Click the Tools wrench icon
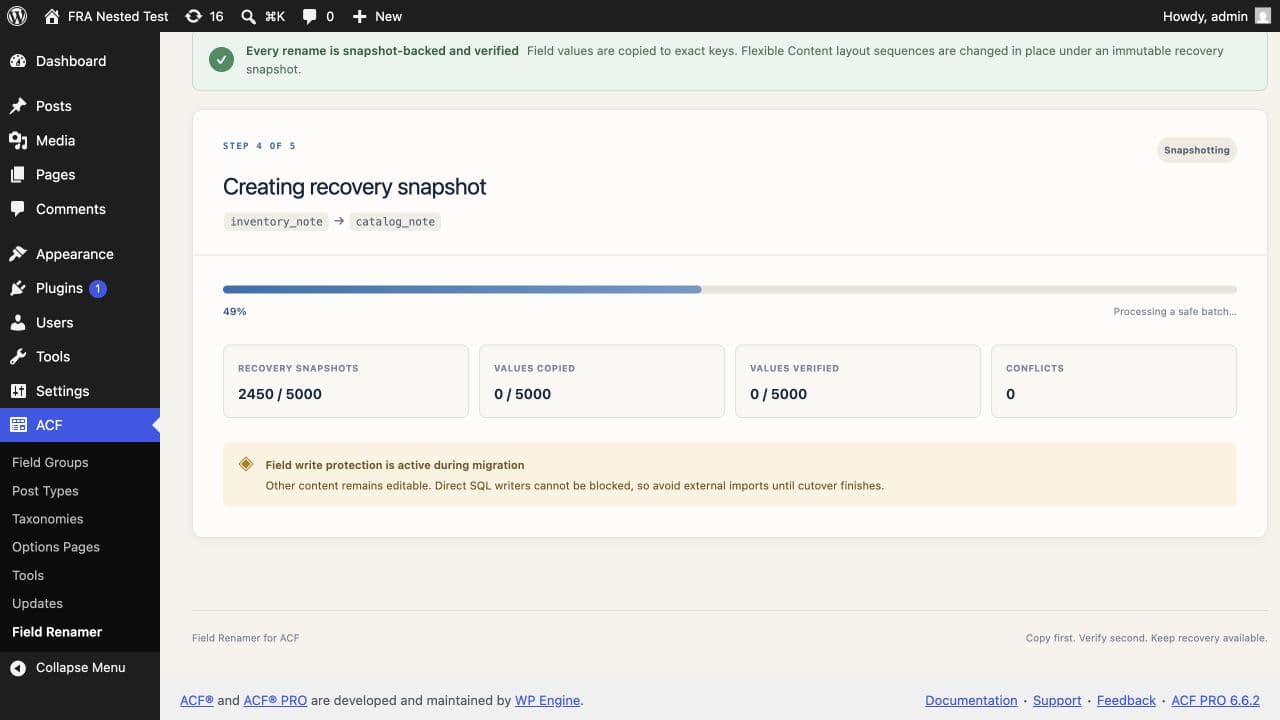 pos(18,357)
